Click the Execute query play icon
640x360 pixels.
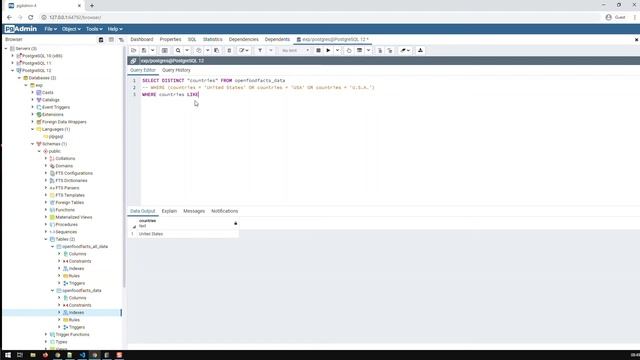[x=328, y=51]
